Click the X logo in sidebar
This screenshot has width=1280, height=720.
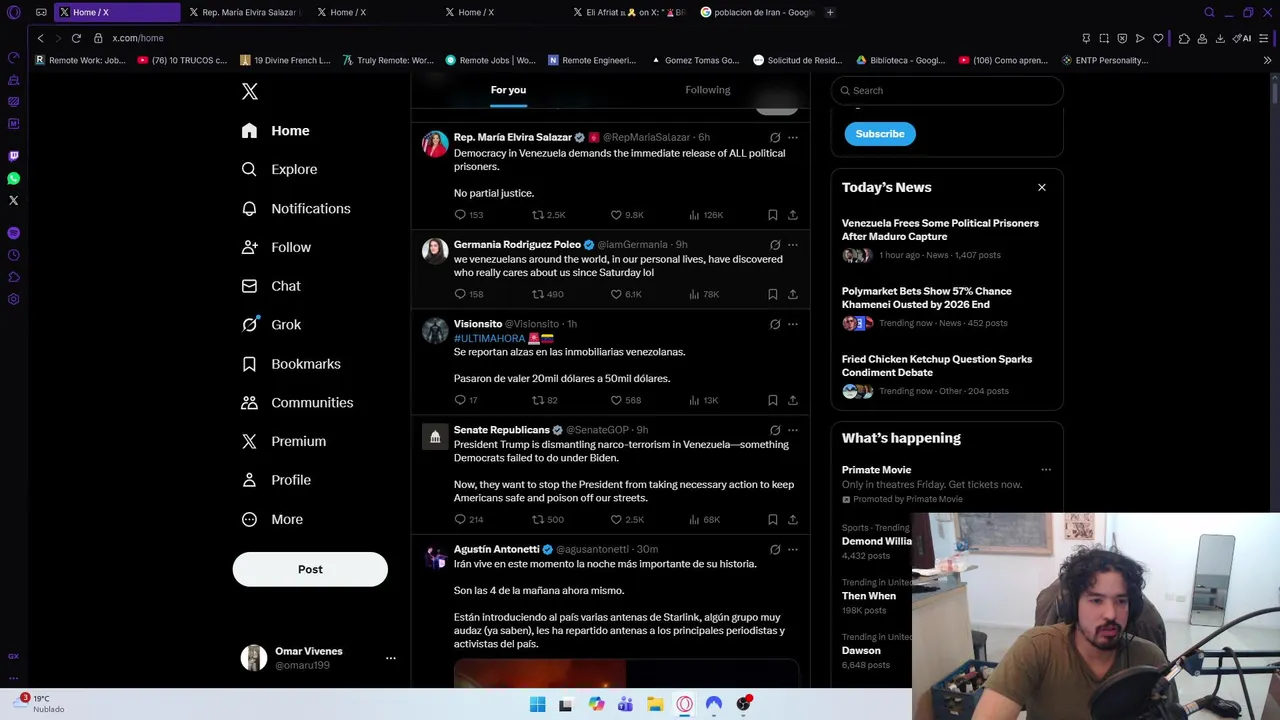[x=250, y=92]
